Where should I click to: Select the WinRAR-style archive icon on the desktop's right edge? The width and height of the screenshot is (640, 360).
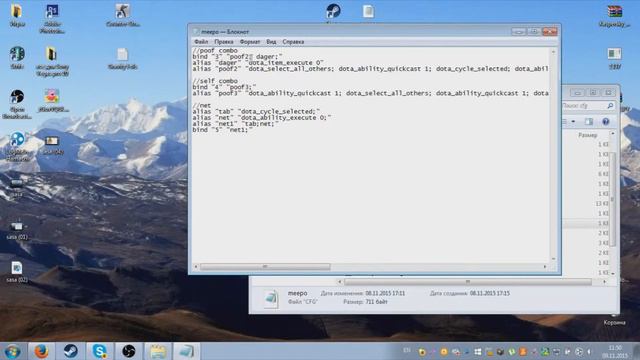614,16
